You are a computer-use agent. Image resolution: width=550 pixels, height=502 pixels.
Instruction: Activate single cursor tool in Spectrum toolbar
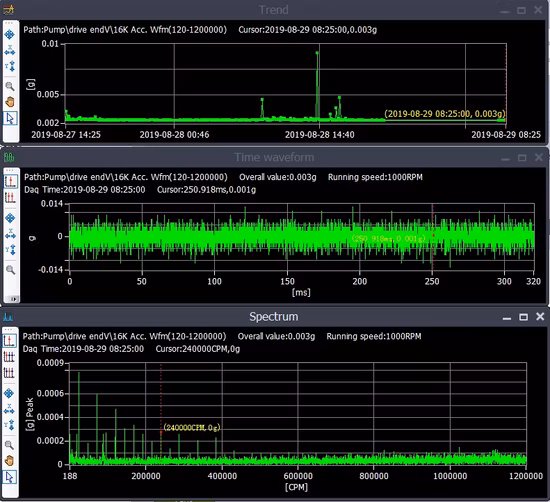9,341
